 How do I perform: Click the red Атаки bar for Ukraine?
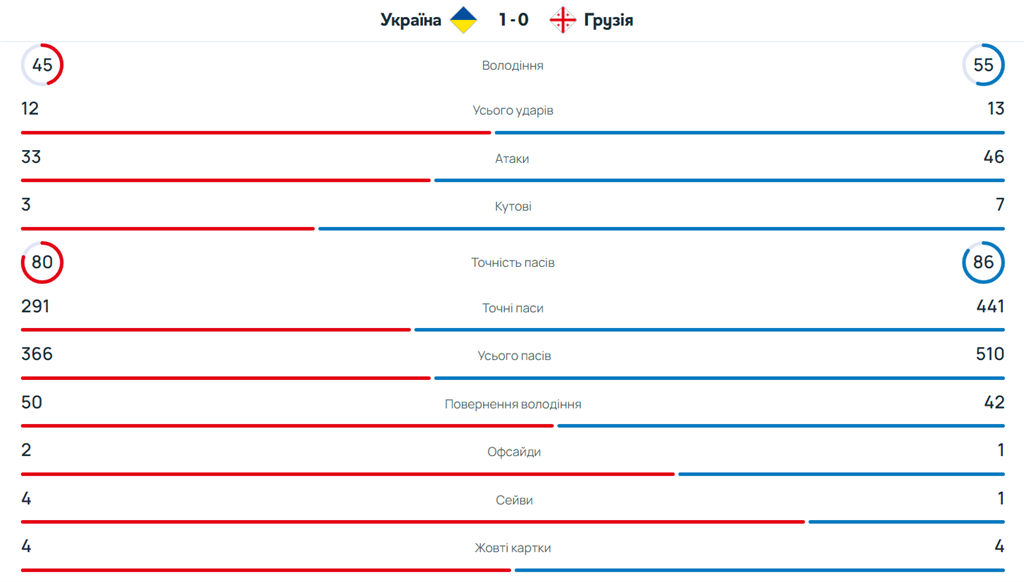click(x=226, y=181)
